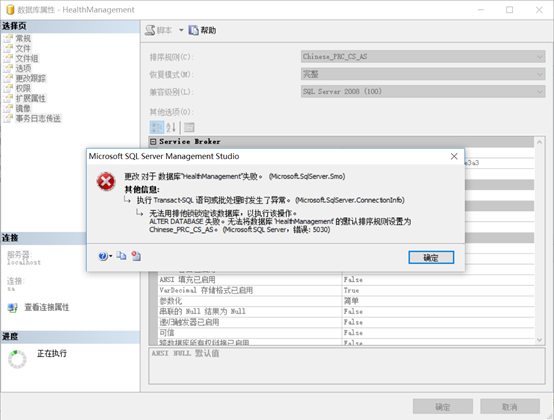
Task: Click the scroll up arrow of property grid
Action: tap(540, 142)
